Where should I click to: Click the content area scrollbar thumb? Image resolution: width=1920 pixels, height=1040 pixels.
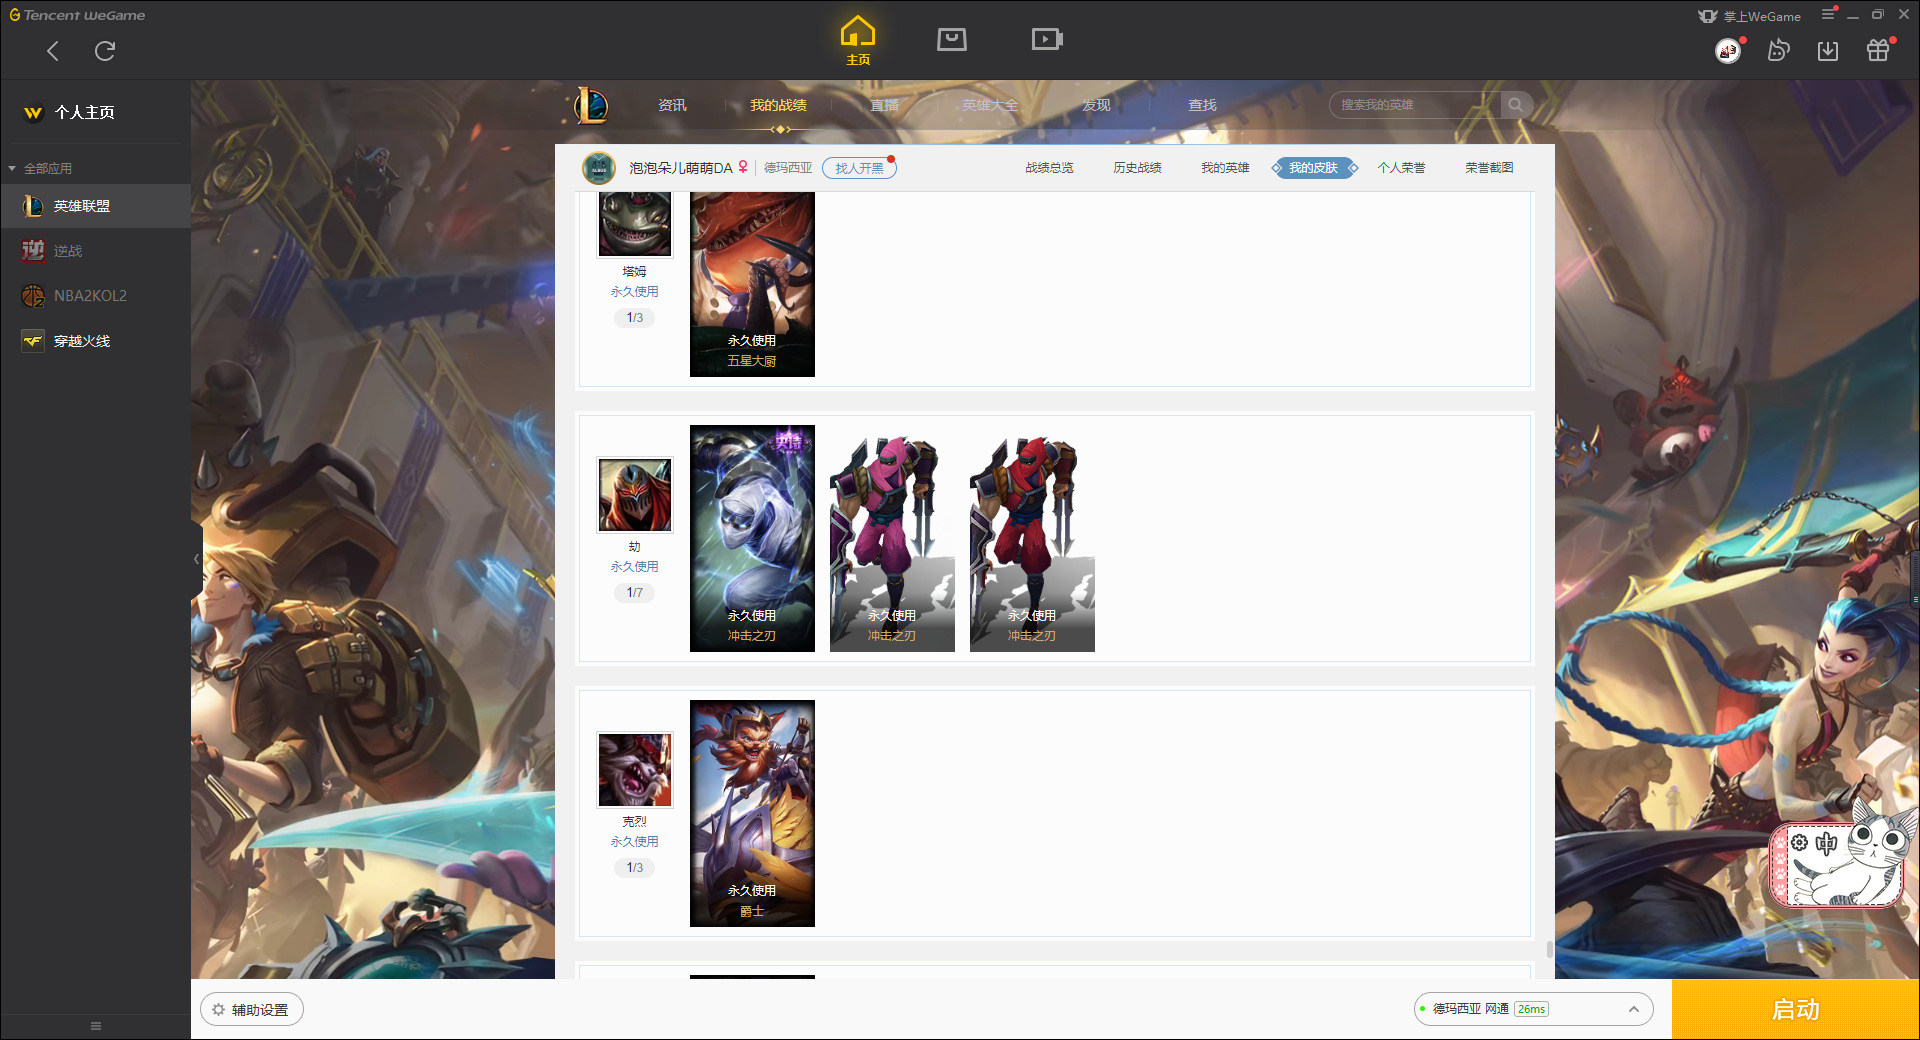tap(1550, 949)
